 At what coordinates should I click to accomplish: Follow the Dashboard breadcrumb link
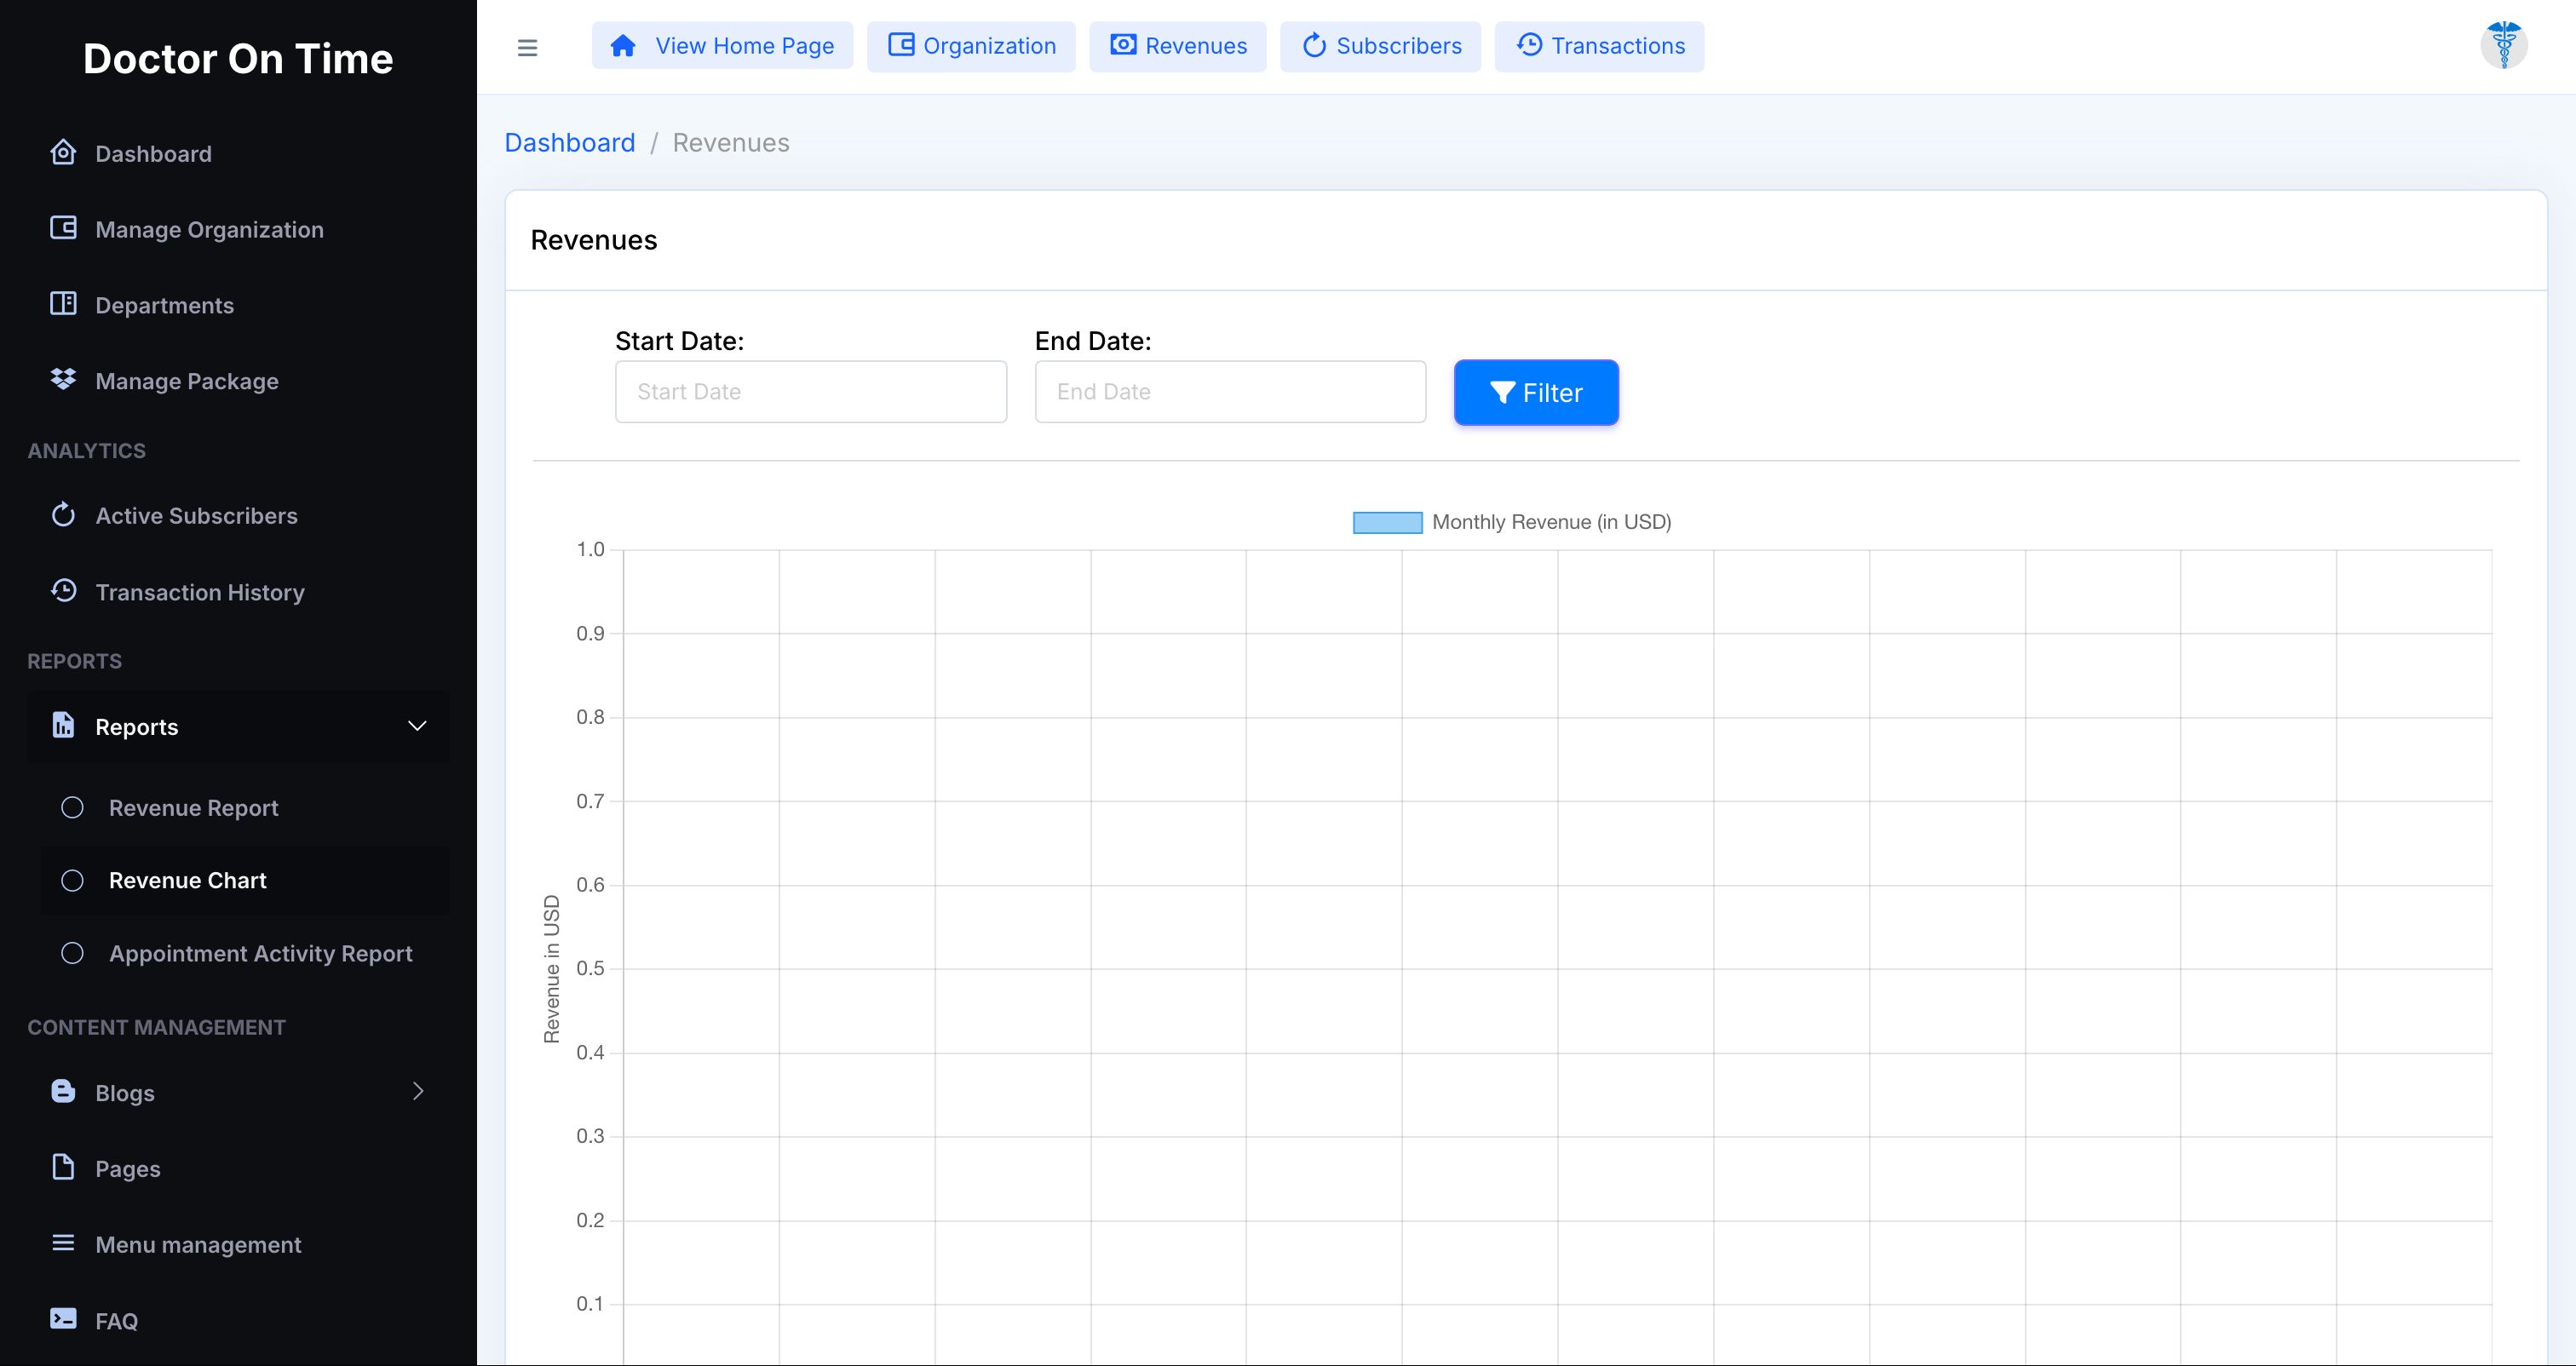[x=569, y=143]
